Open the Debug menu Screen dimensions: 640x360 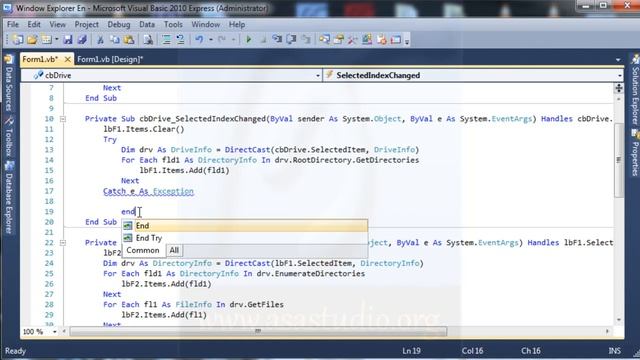click(x=119, y=24)
